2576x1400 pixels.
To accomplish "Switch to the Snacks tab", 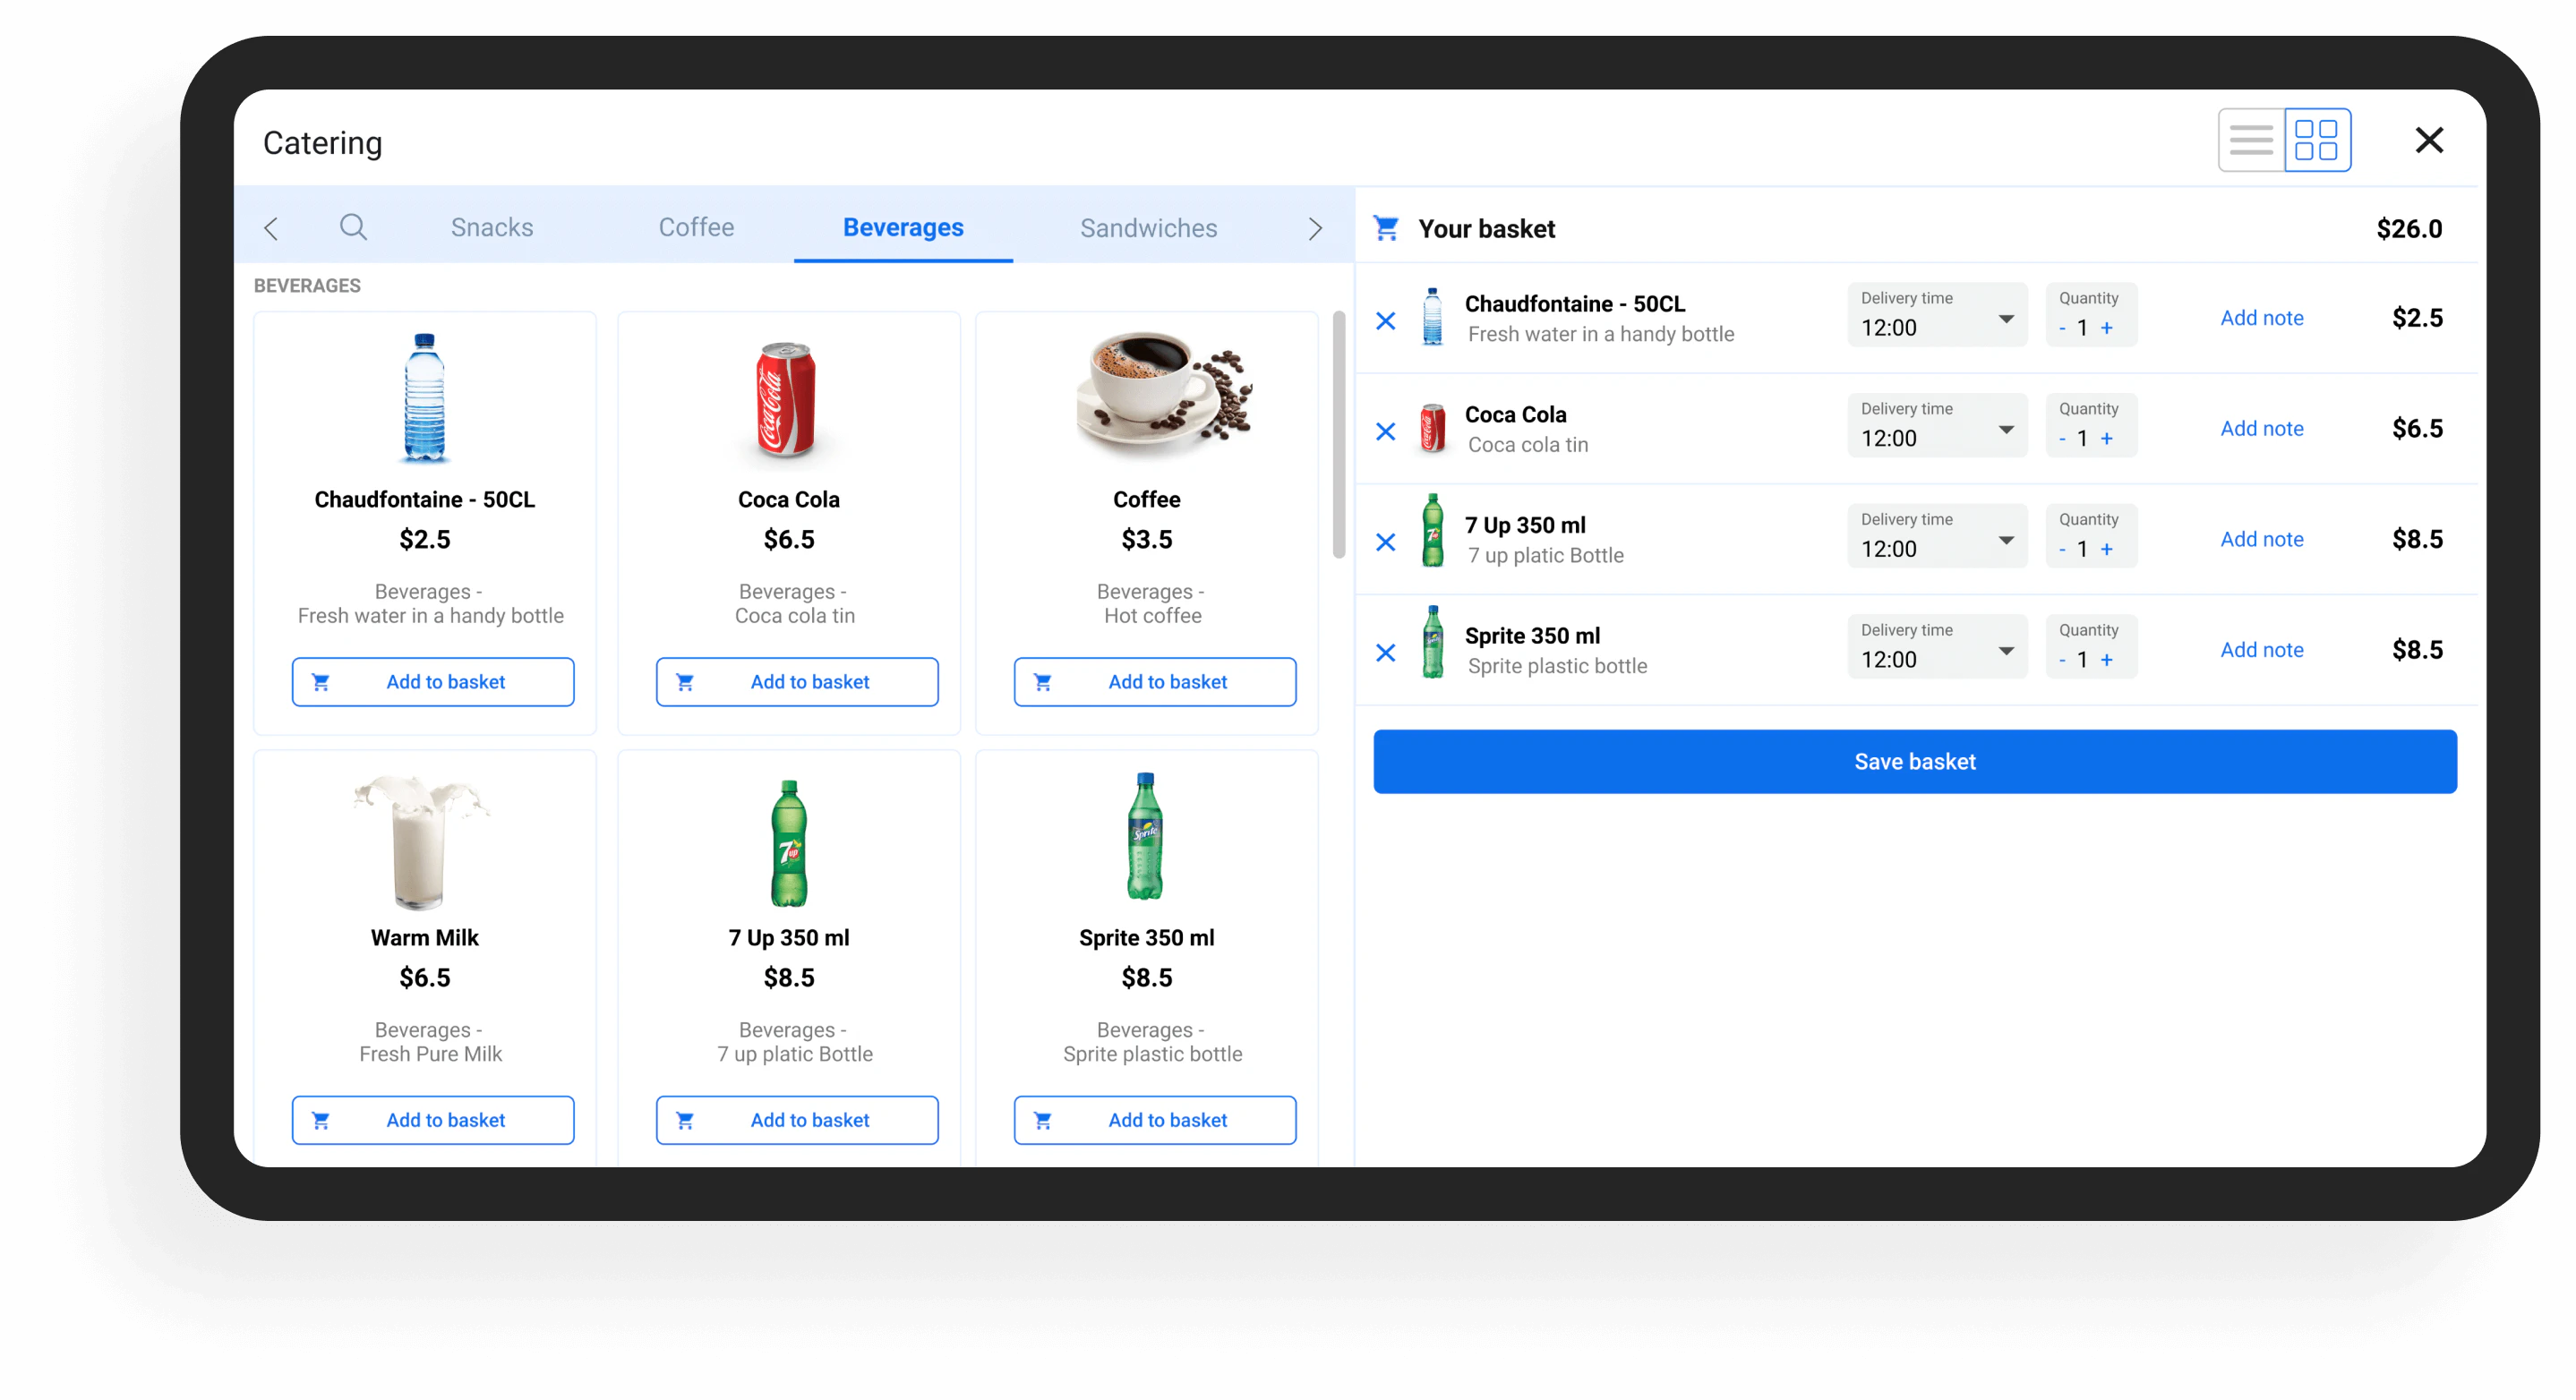I will pos(491,227).
